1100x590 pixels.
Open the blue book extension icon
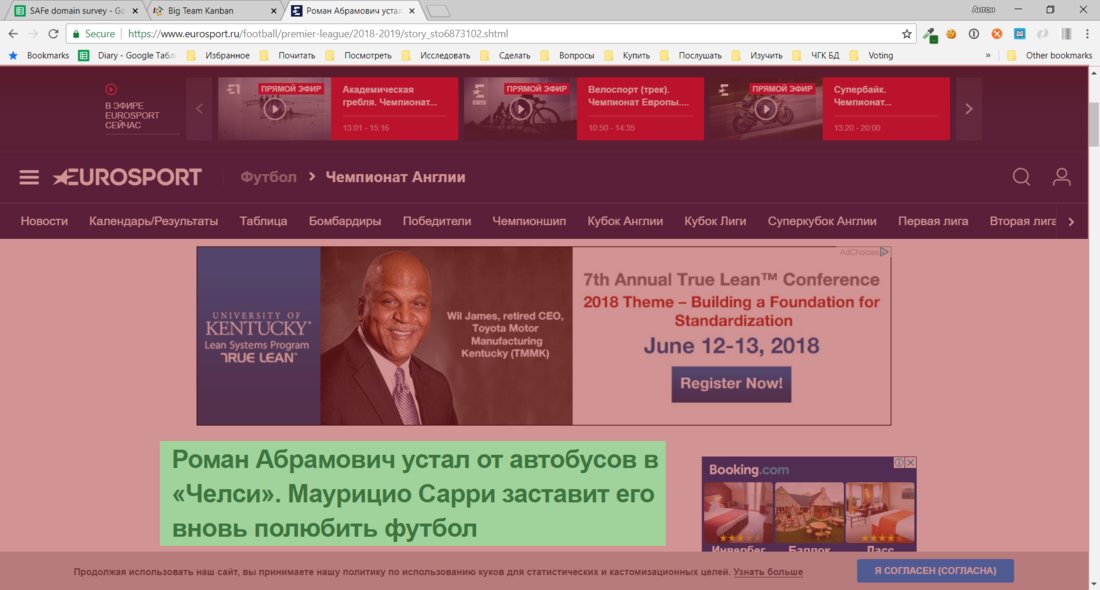click(x=1019, y=34)
